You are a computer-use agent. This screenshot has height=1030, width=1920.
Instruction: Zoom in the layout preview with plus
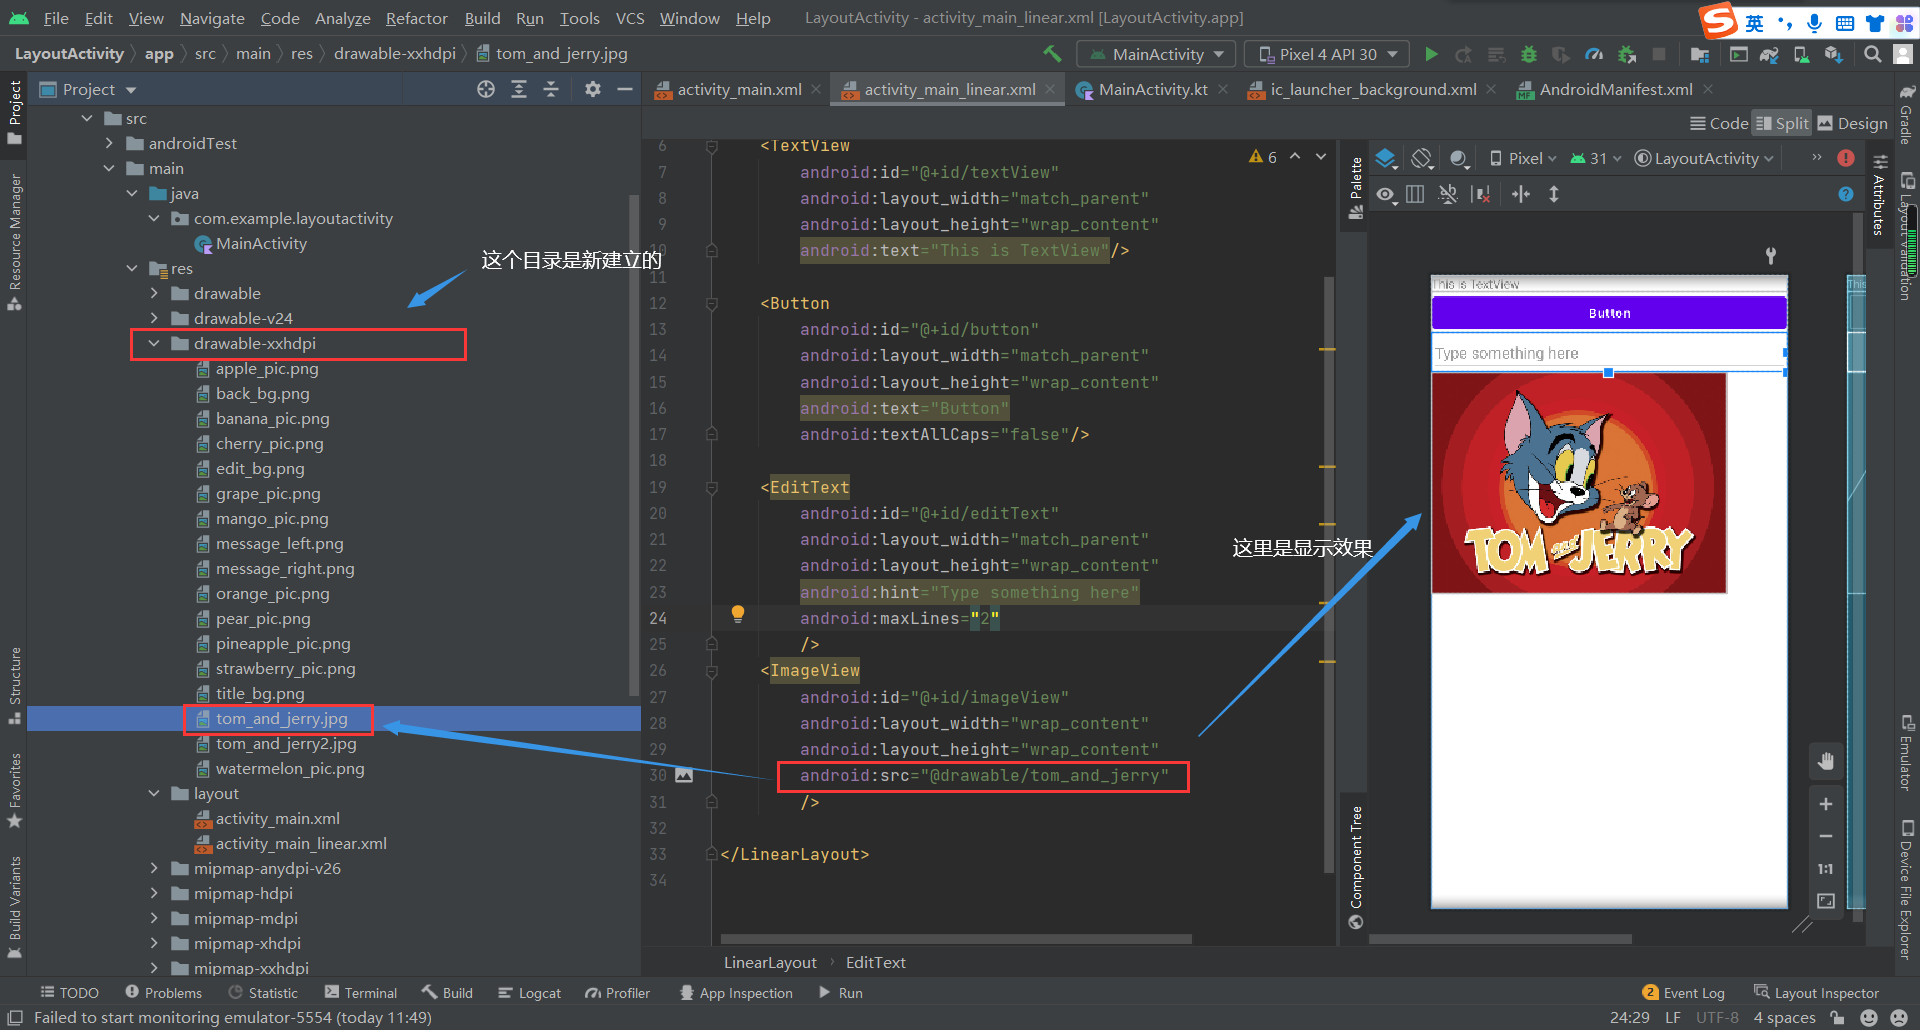pos(1826,804)
